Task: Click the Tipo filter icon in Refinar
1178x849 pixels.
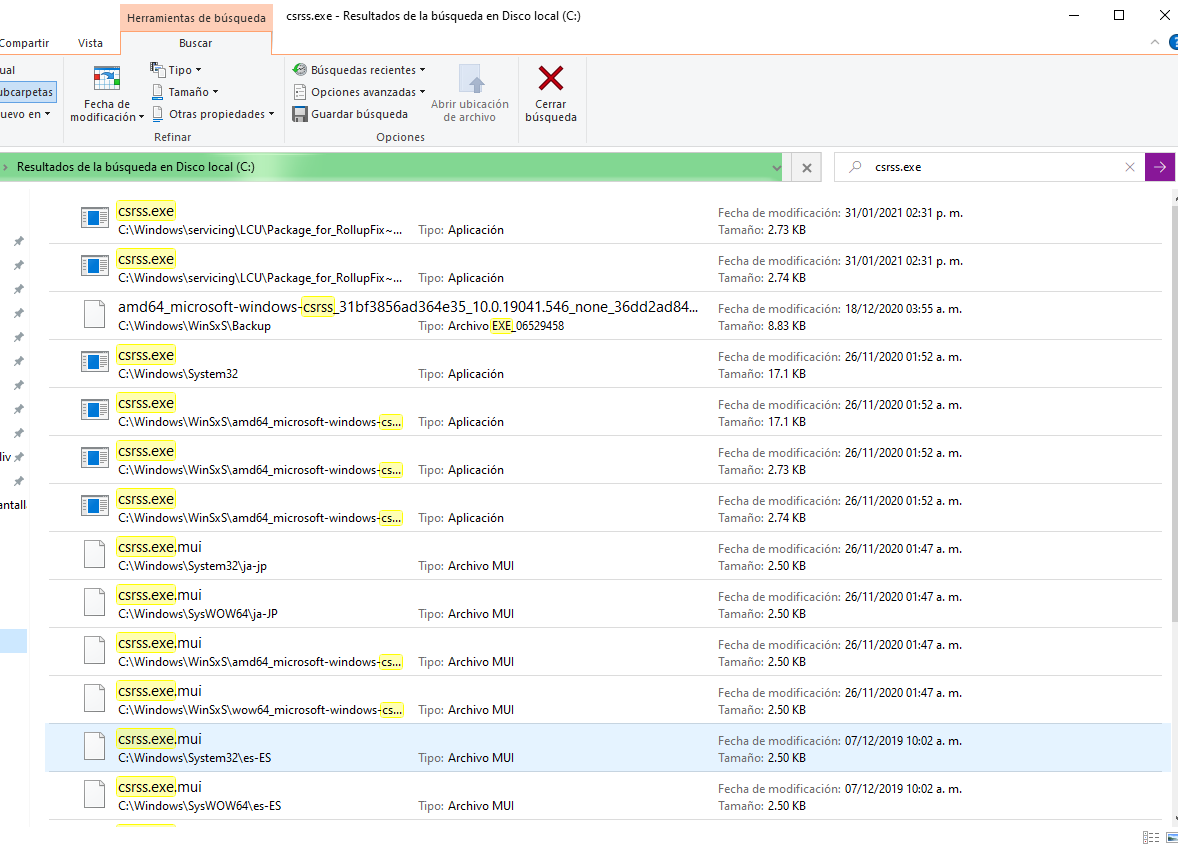Action: pyautogui.click(x=157, y=69)
